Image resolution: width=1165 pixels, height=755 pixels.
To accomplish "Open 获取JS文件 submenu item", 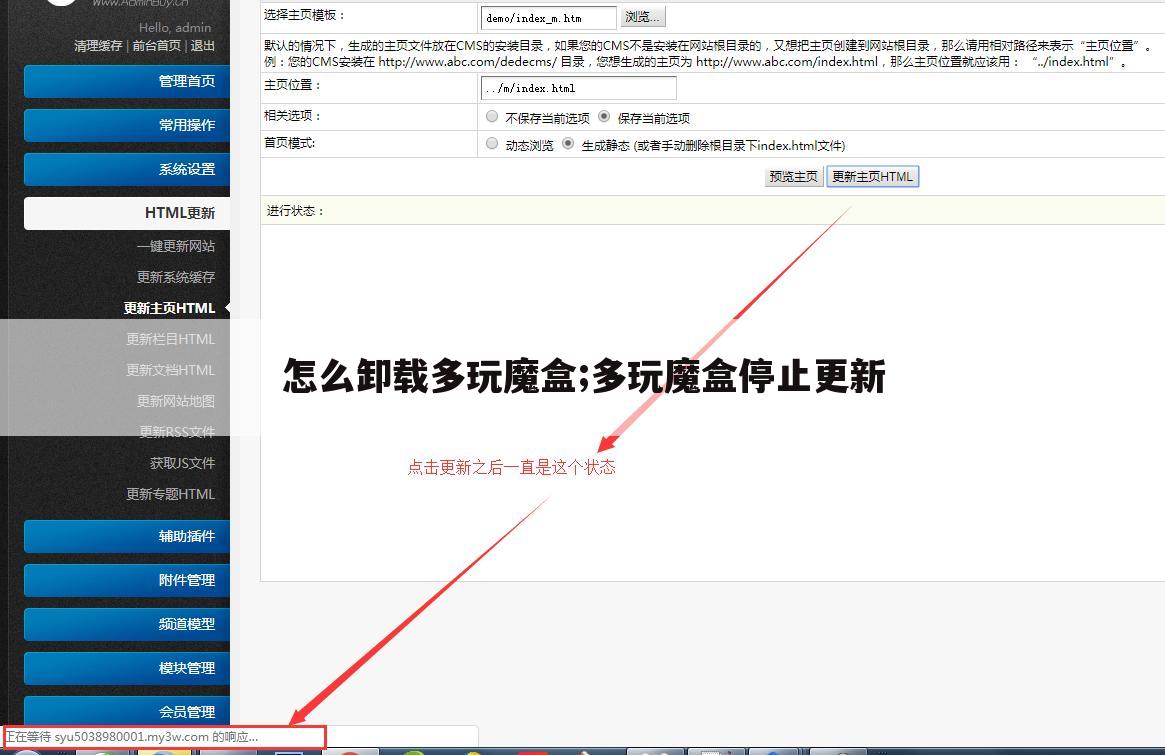I will pos(182,463).
